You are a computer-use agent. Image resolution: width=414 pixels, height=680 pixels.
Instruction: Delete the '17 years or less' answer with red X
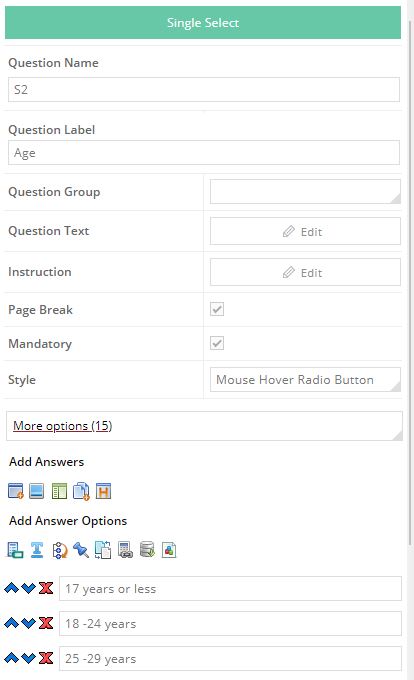coord(46,588)
